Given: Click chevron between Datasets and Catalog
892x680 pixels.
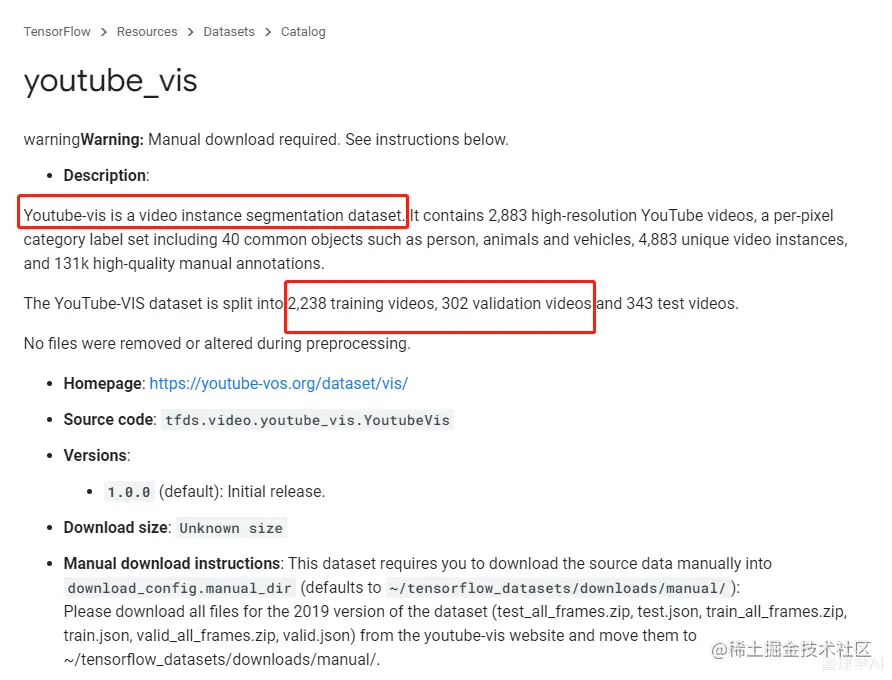Looking at the screenshot, I should 268,32.
